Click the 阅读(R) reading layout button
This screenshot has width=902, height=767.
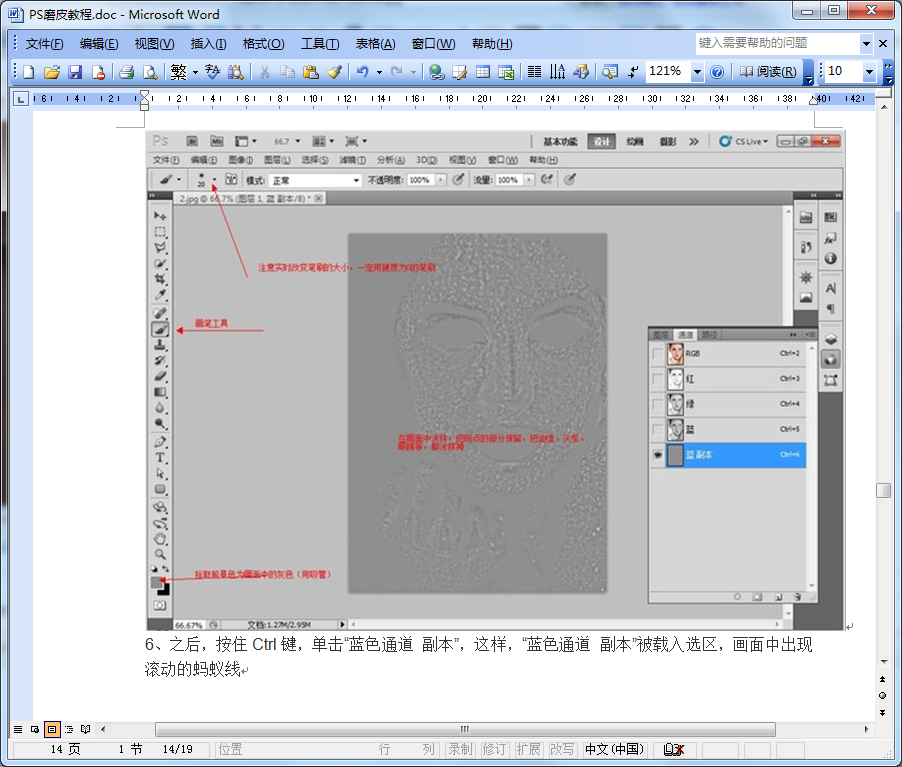(x=767, y=72)
